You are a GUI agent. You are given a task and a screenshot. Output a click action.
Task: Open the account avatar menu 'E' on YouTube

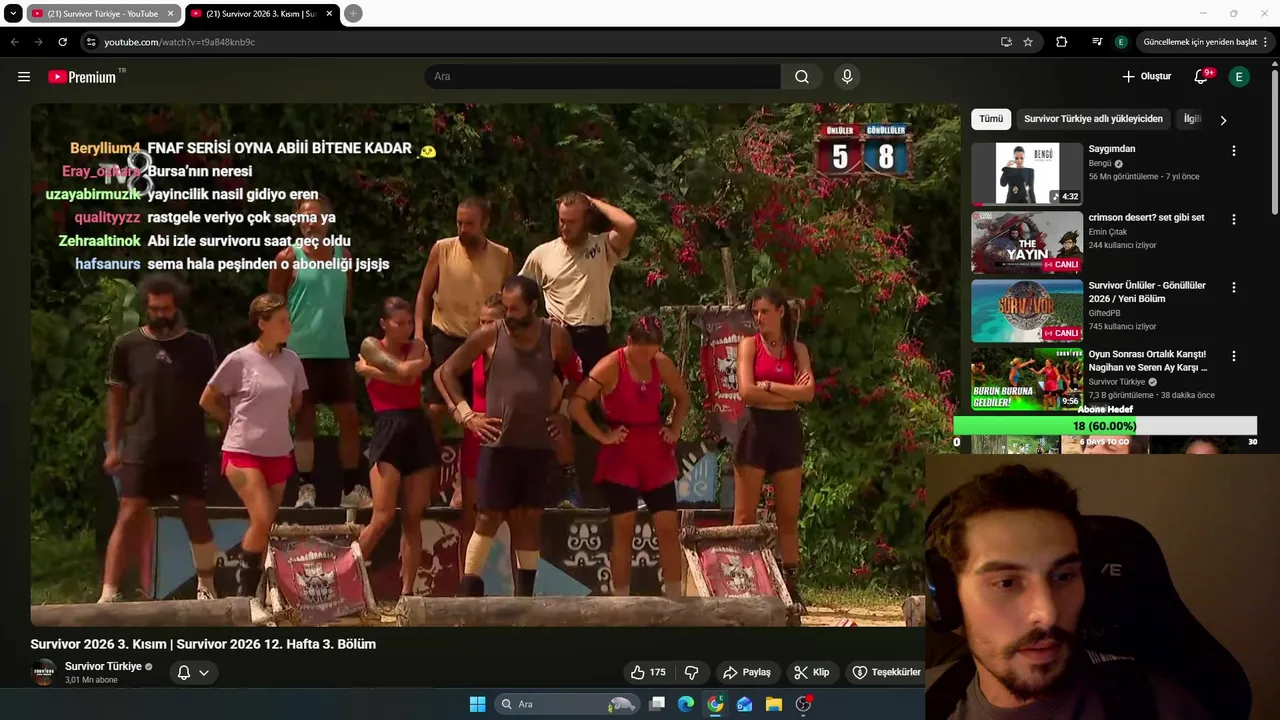[1239, 76]
